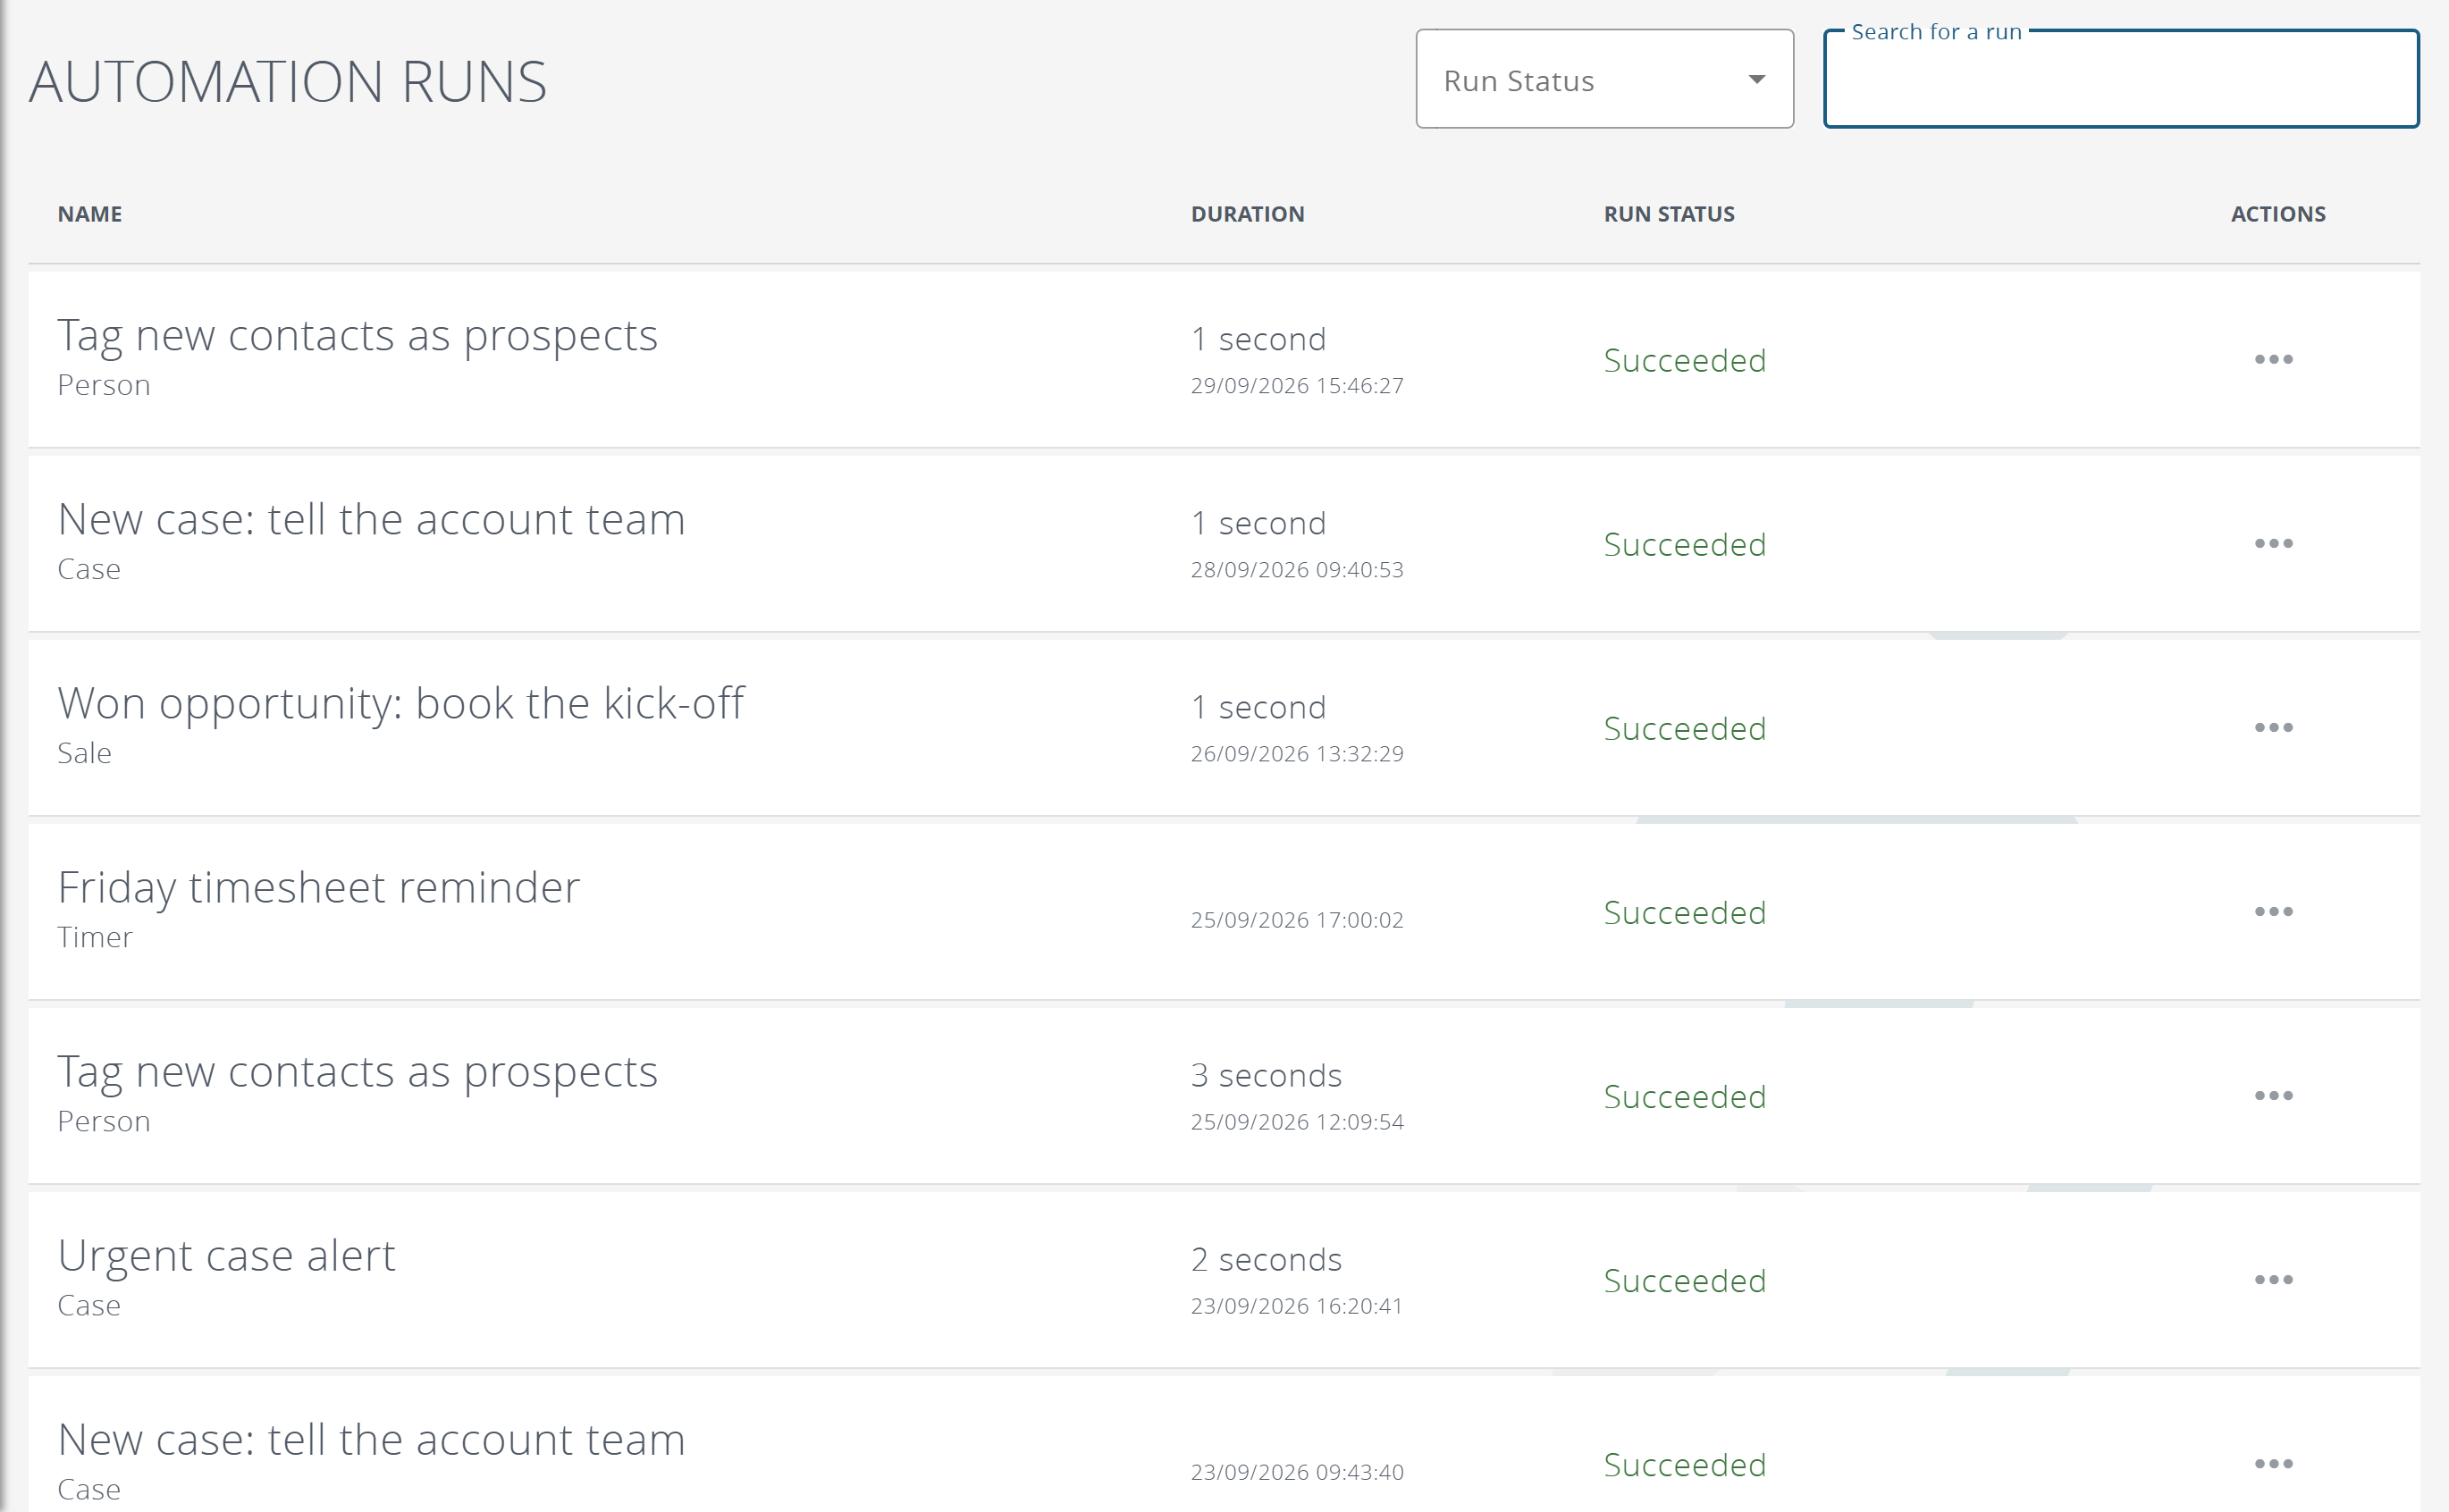The height and width of the screenshot is (1512, 2449).
Task: Open actions menu for the 29/09/2026 Tag new contacts run
Action: pos(2273,359)
